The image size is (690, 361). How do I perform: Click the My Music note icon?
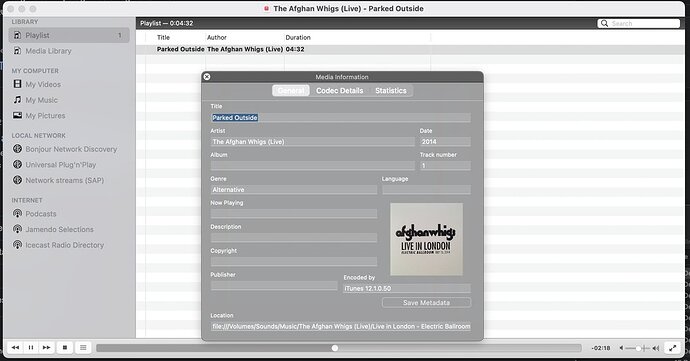17,100
